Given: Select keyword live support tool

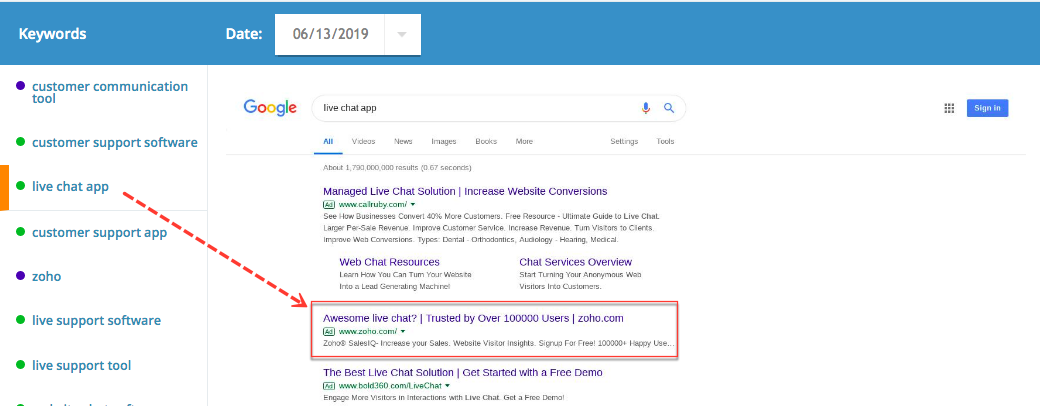Looking at the screenshot, I should (x=82, y=366).
